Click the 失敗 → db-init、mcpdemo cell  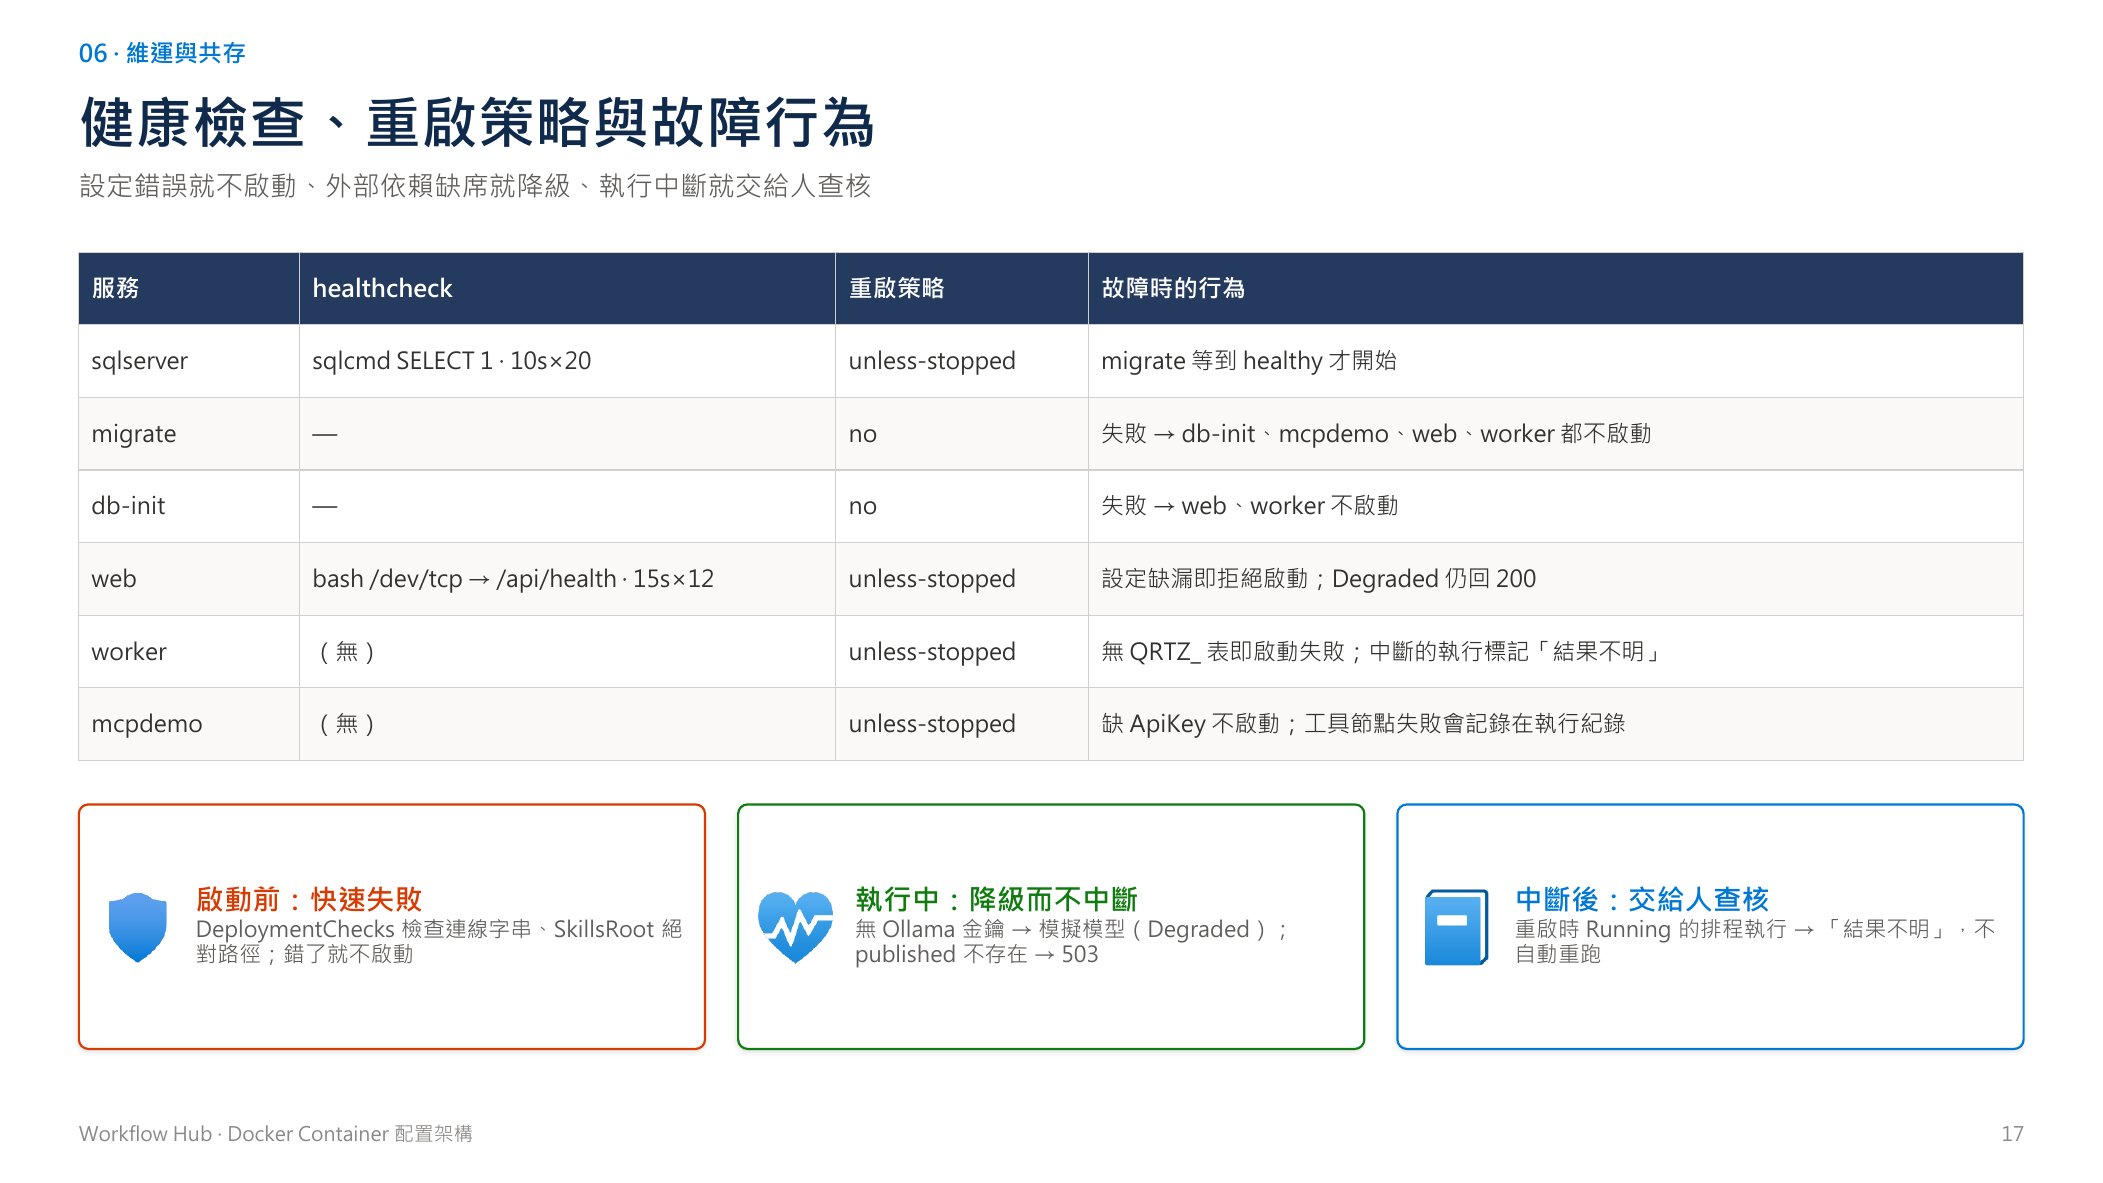pos(1555,434)
